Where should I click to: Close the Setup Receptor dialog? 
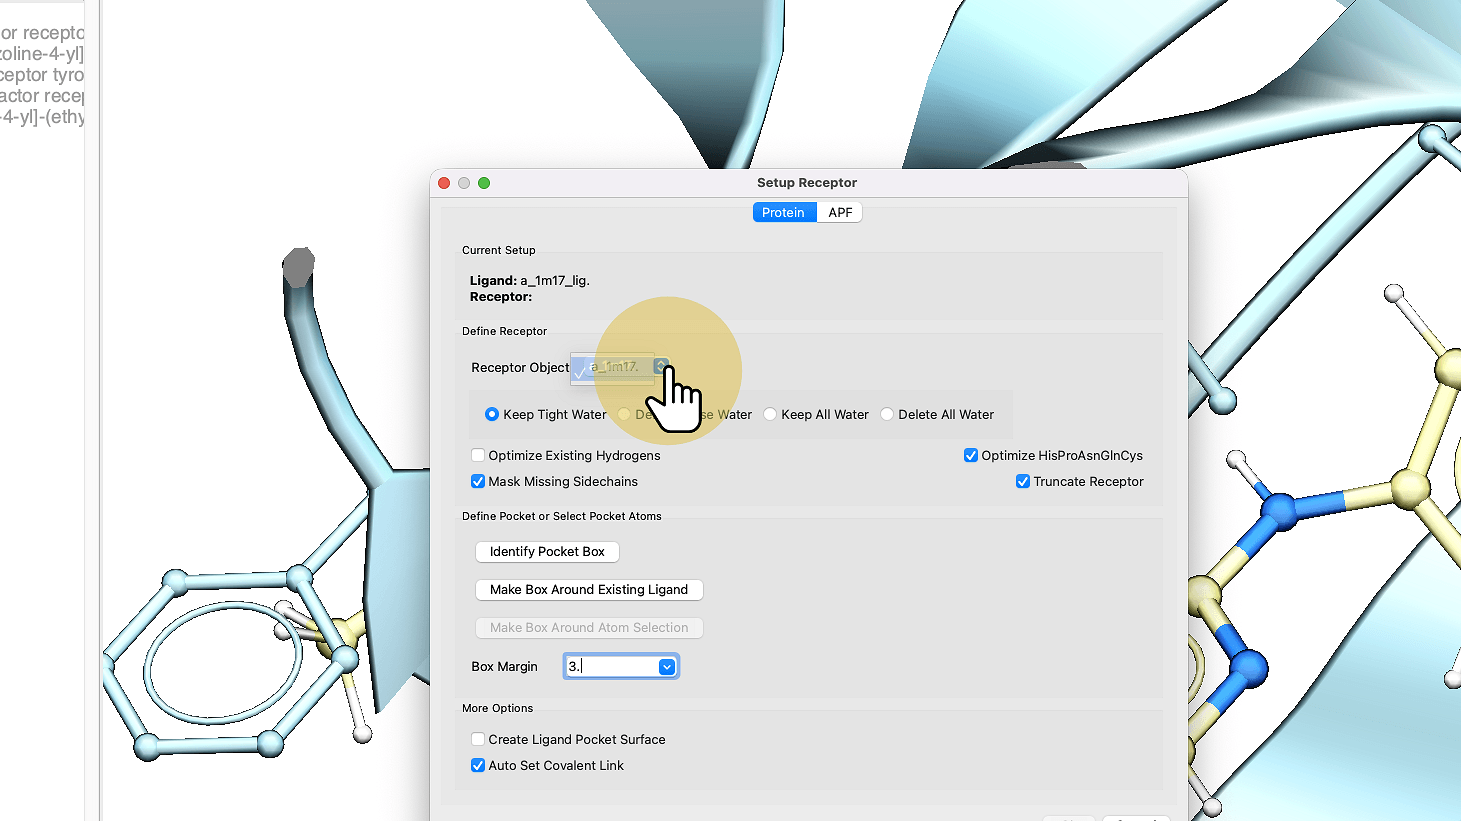point(444,183)
